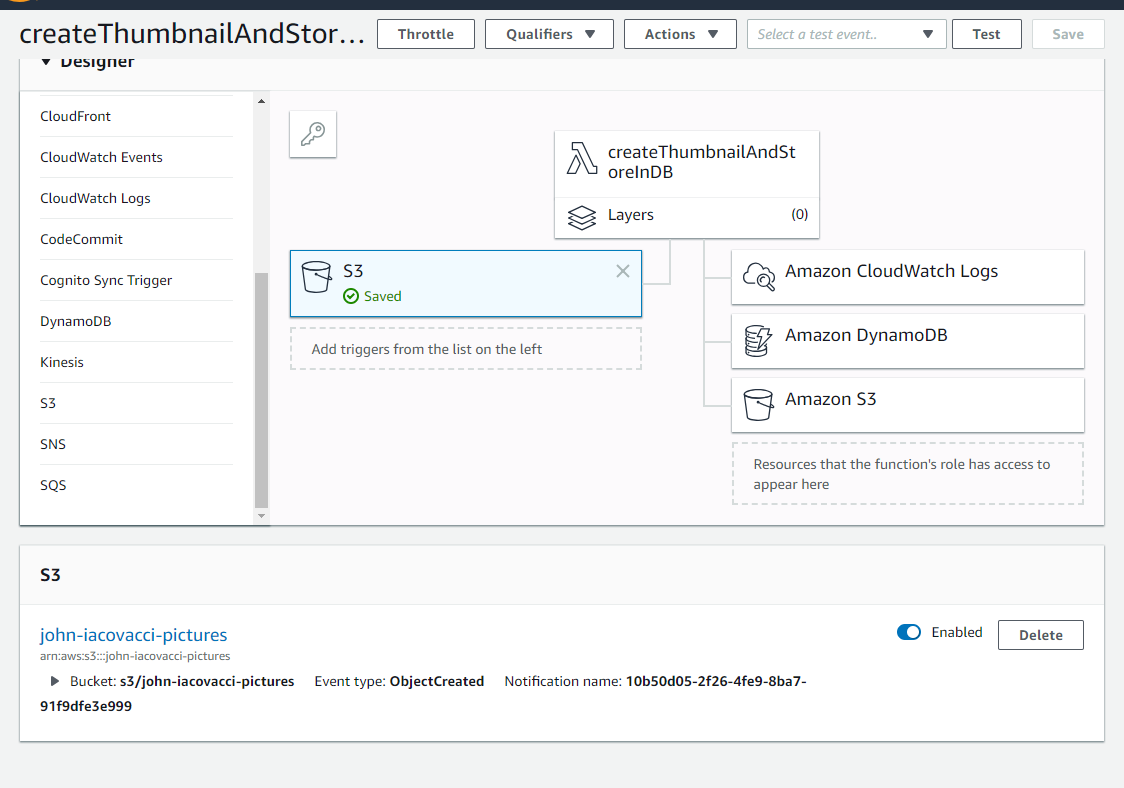Click the ObjectCreated event type text
Screen dimensions: 1124x788
(437, 681)
